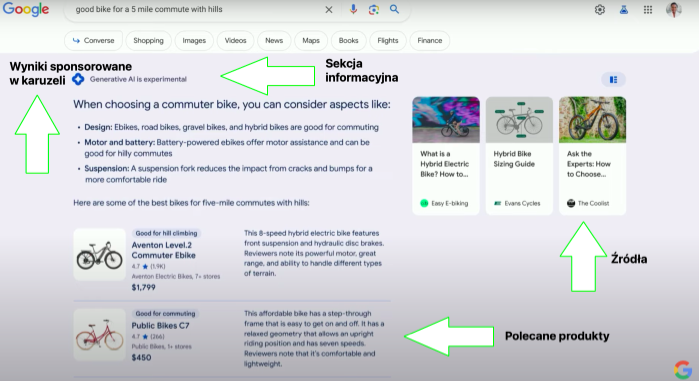Toggle the source cards layout button

pyautogui.click(x=613, y=80)
